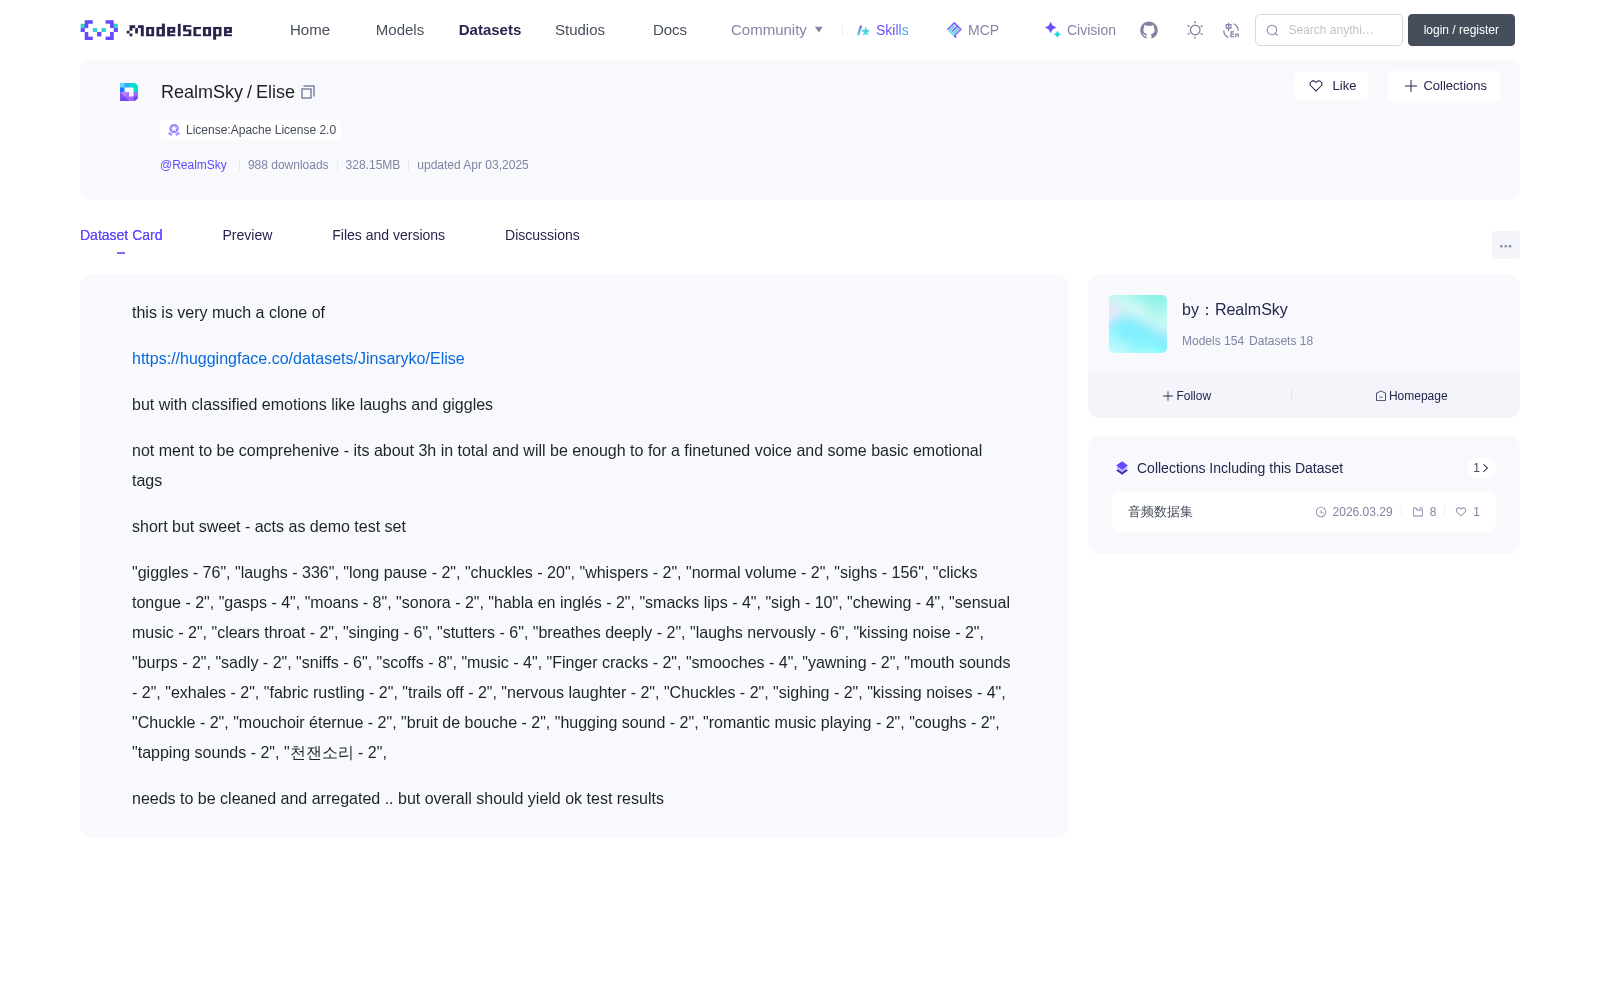Open the huggingface Jinsaryko/Elise link
Screen dimensions: 1600x1000
(298, 358)
